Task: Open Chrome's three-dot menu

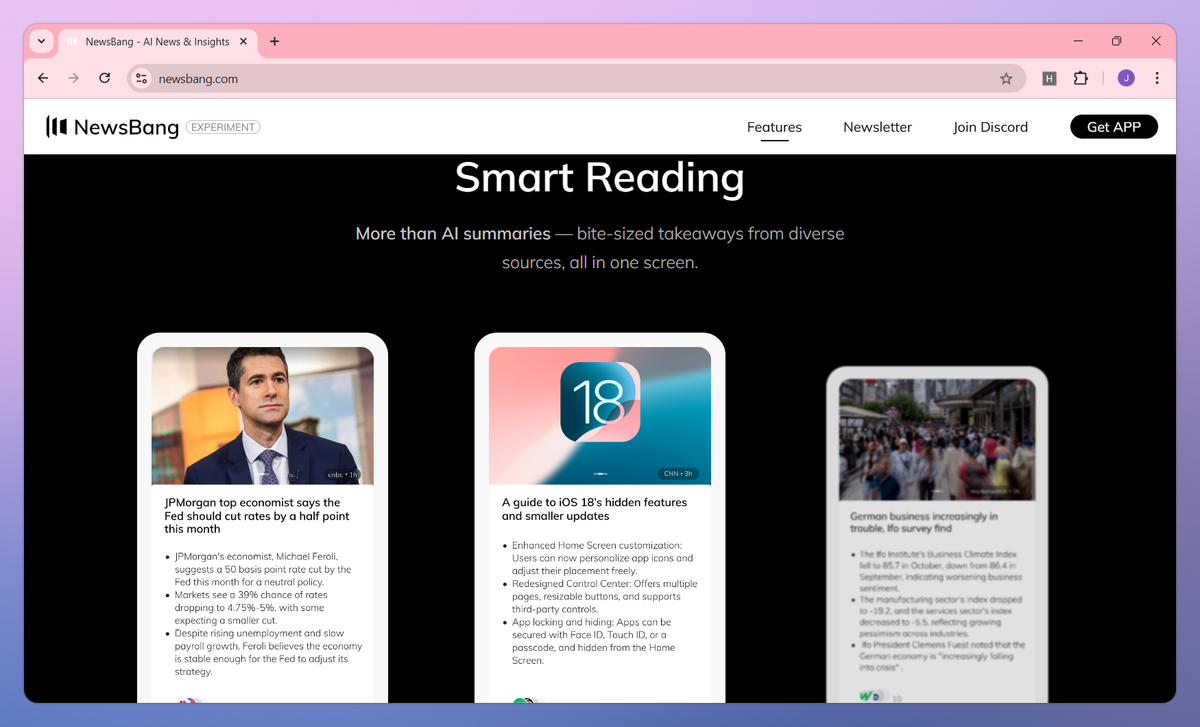Action: [x=1157, y=77]
